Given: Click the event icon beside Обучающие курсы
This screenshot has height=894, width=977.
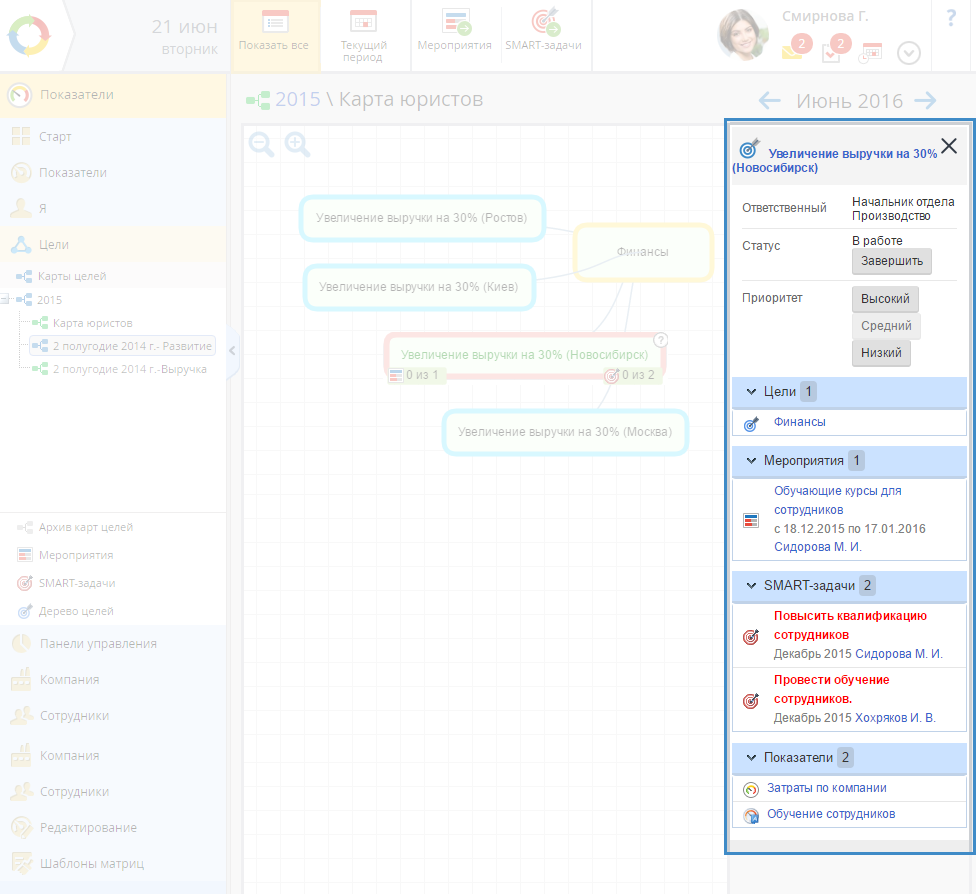Looking at the screenshot, I should pos(751,520).
